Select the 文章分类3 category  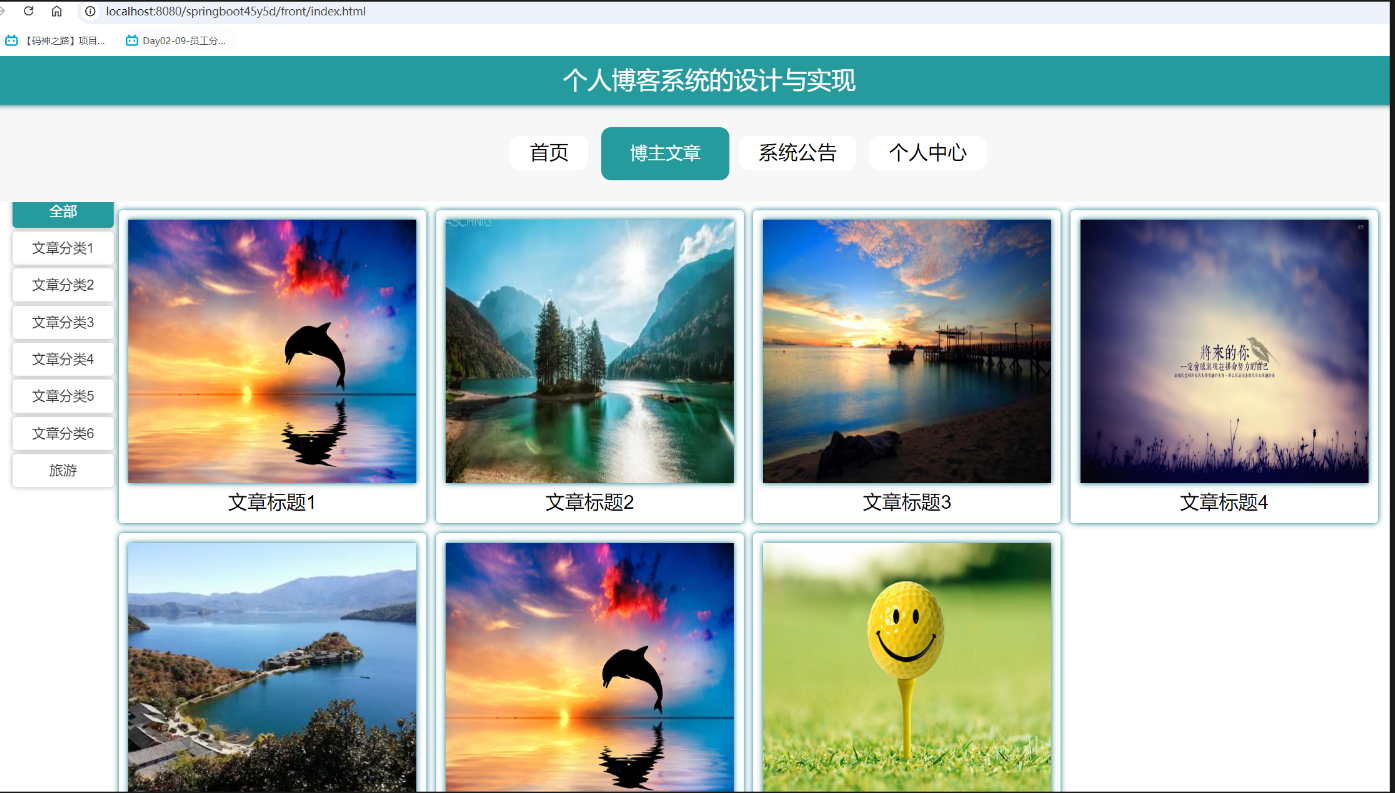[62, 322]
